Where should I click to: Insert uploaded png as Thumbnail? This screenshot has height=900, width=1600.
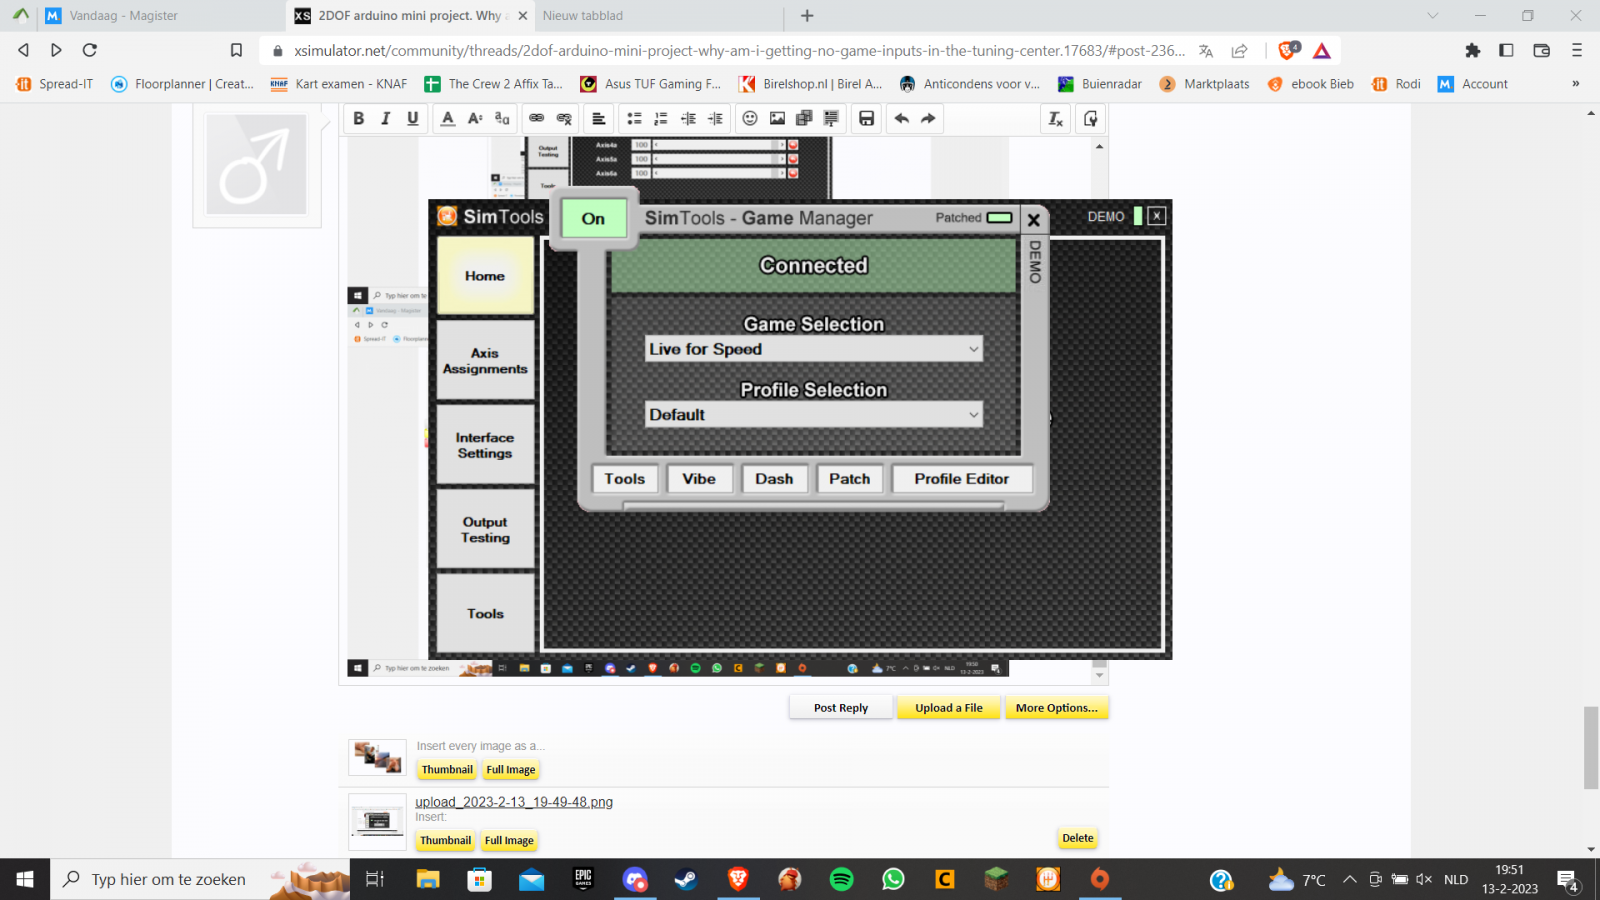click(446, 841)
